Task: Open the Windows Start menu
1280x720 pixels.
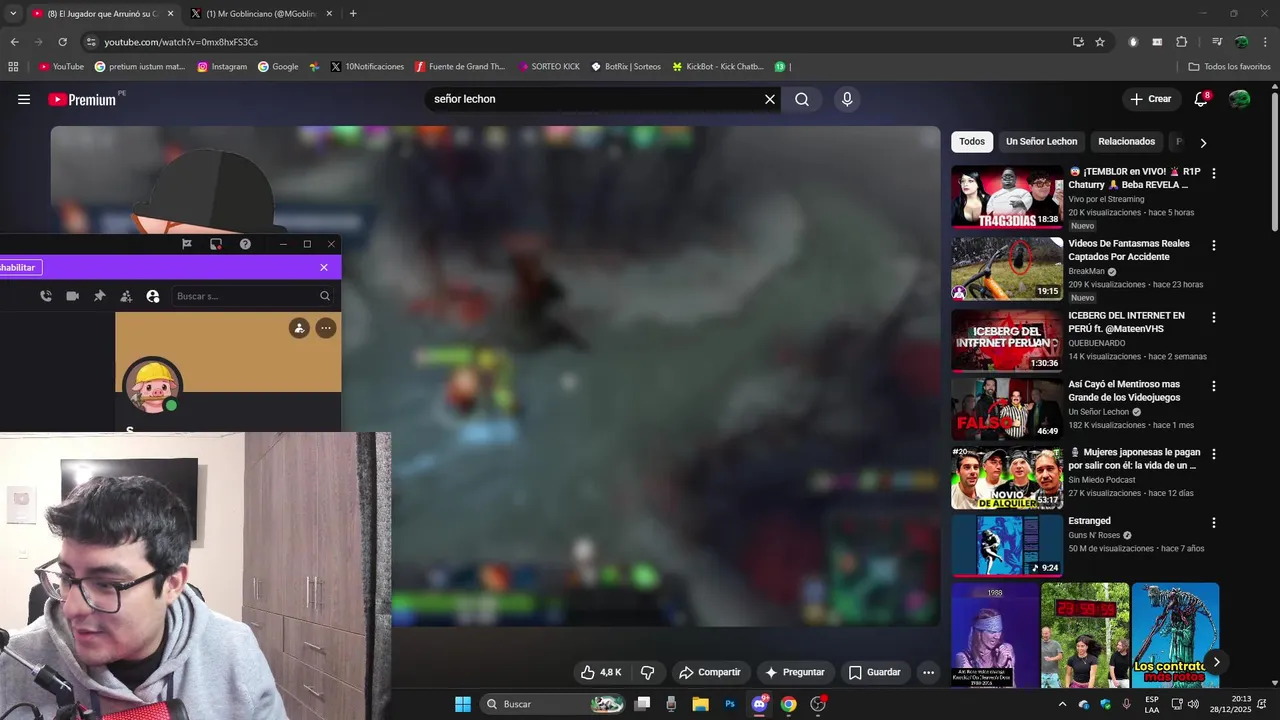Action: [463, 704]
